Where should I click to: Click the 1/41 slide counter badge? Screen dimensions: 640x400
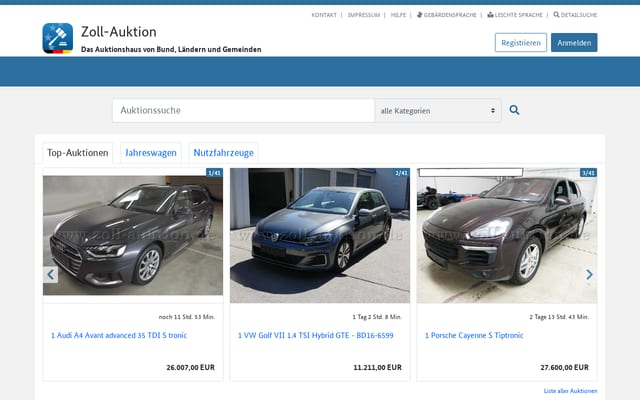pyautogui.click(x=214, y=173)
